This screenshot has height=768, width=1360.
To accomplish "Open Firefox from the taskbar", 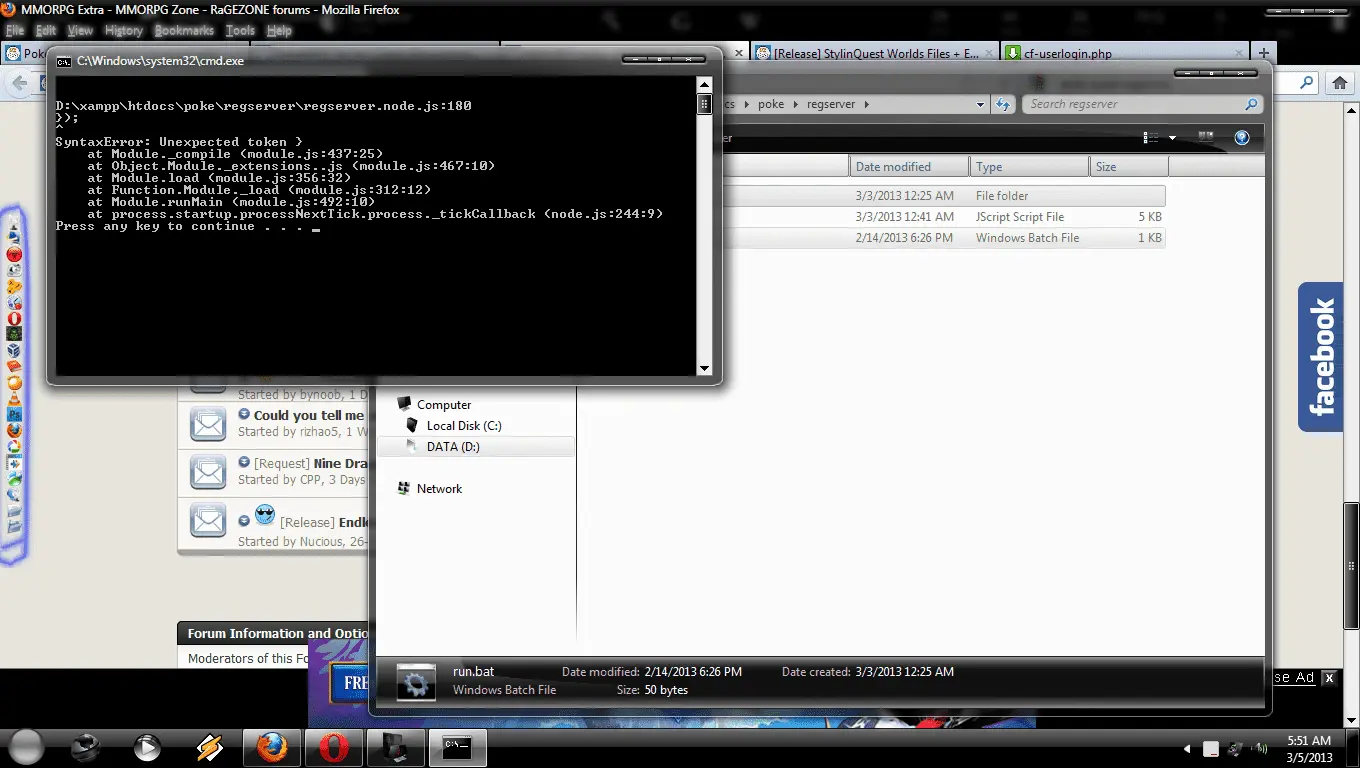I will (271, 747).
